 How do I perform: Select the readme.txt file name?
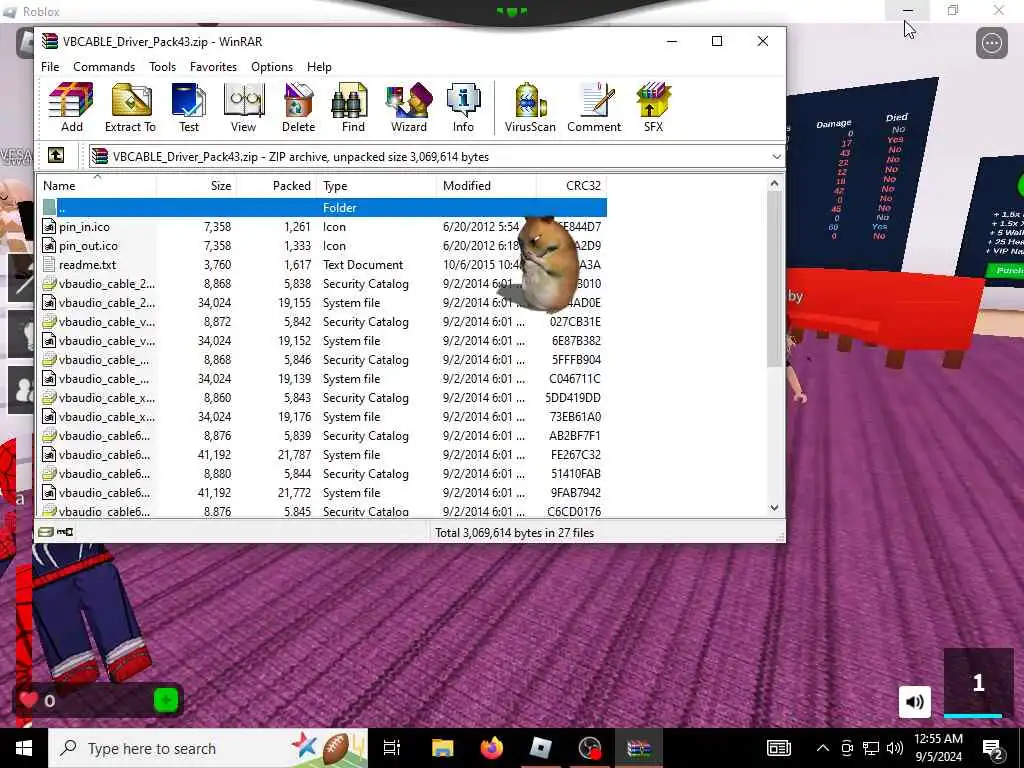pos(88,264)
